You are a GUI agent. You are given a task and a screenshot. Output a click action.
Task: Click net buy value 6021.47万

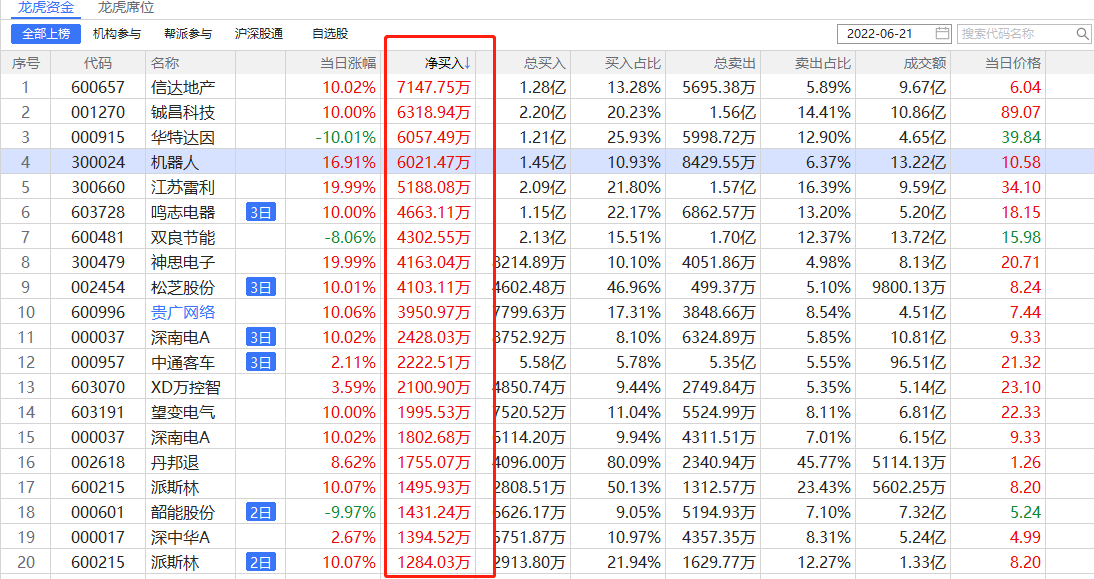pos(434,163)
